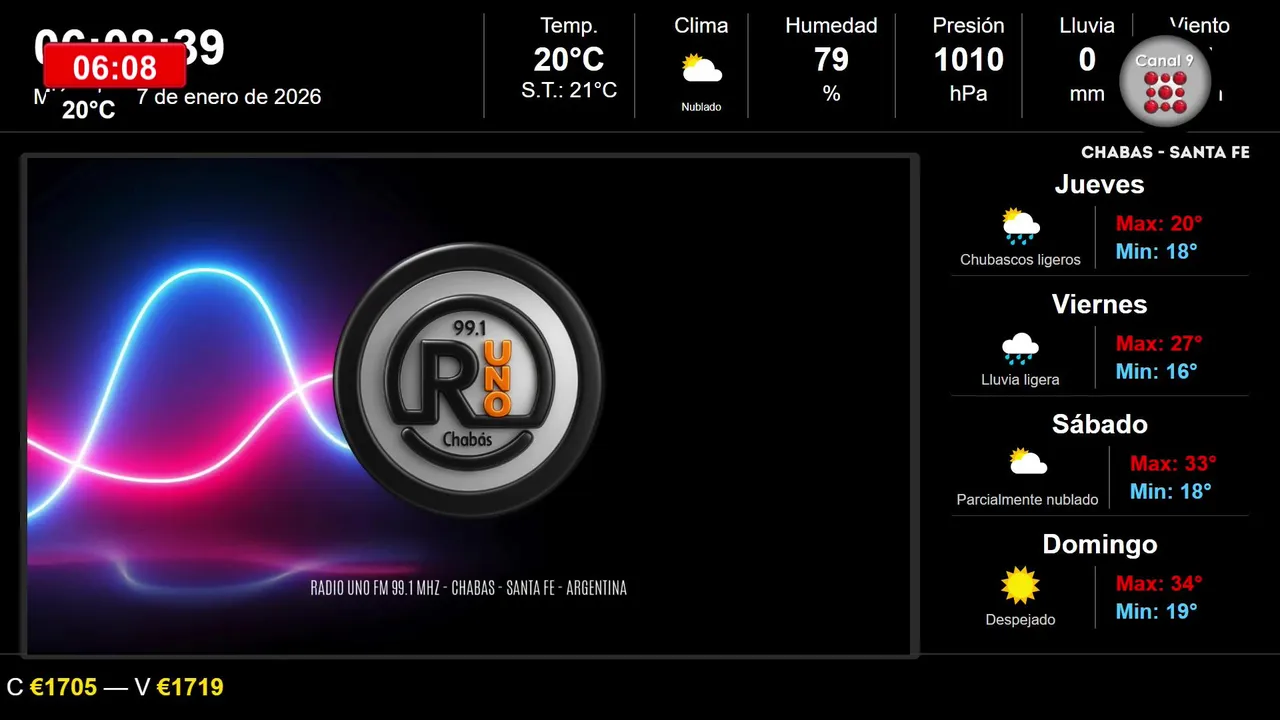
Task: Click the Despejado label
Action: coord(1020,620)
